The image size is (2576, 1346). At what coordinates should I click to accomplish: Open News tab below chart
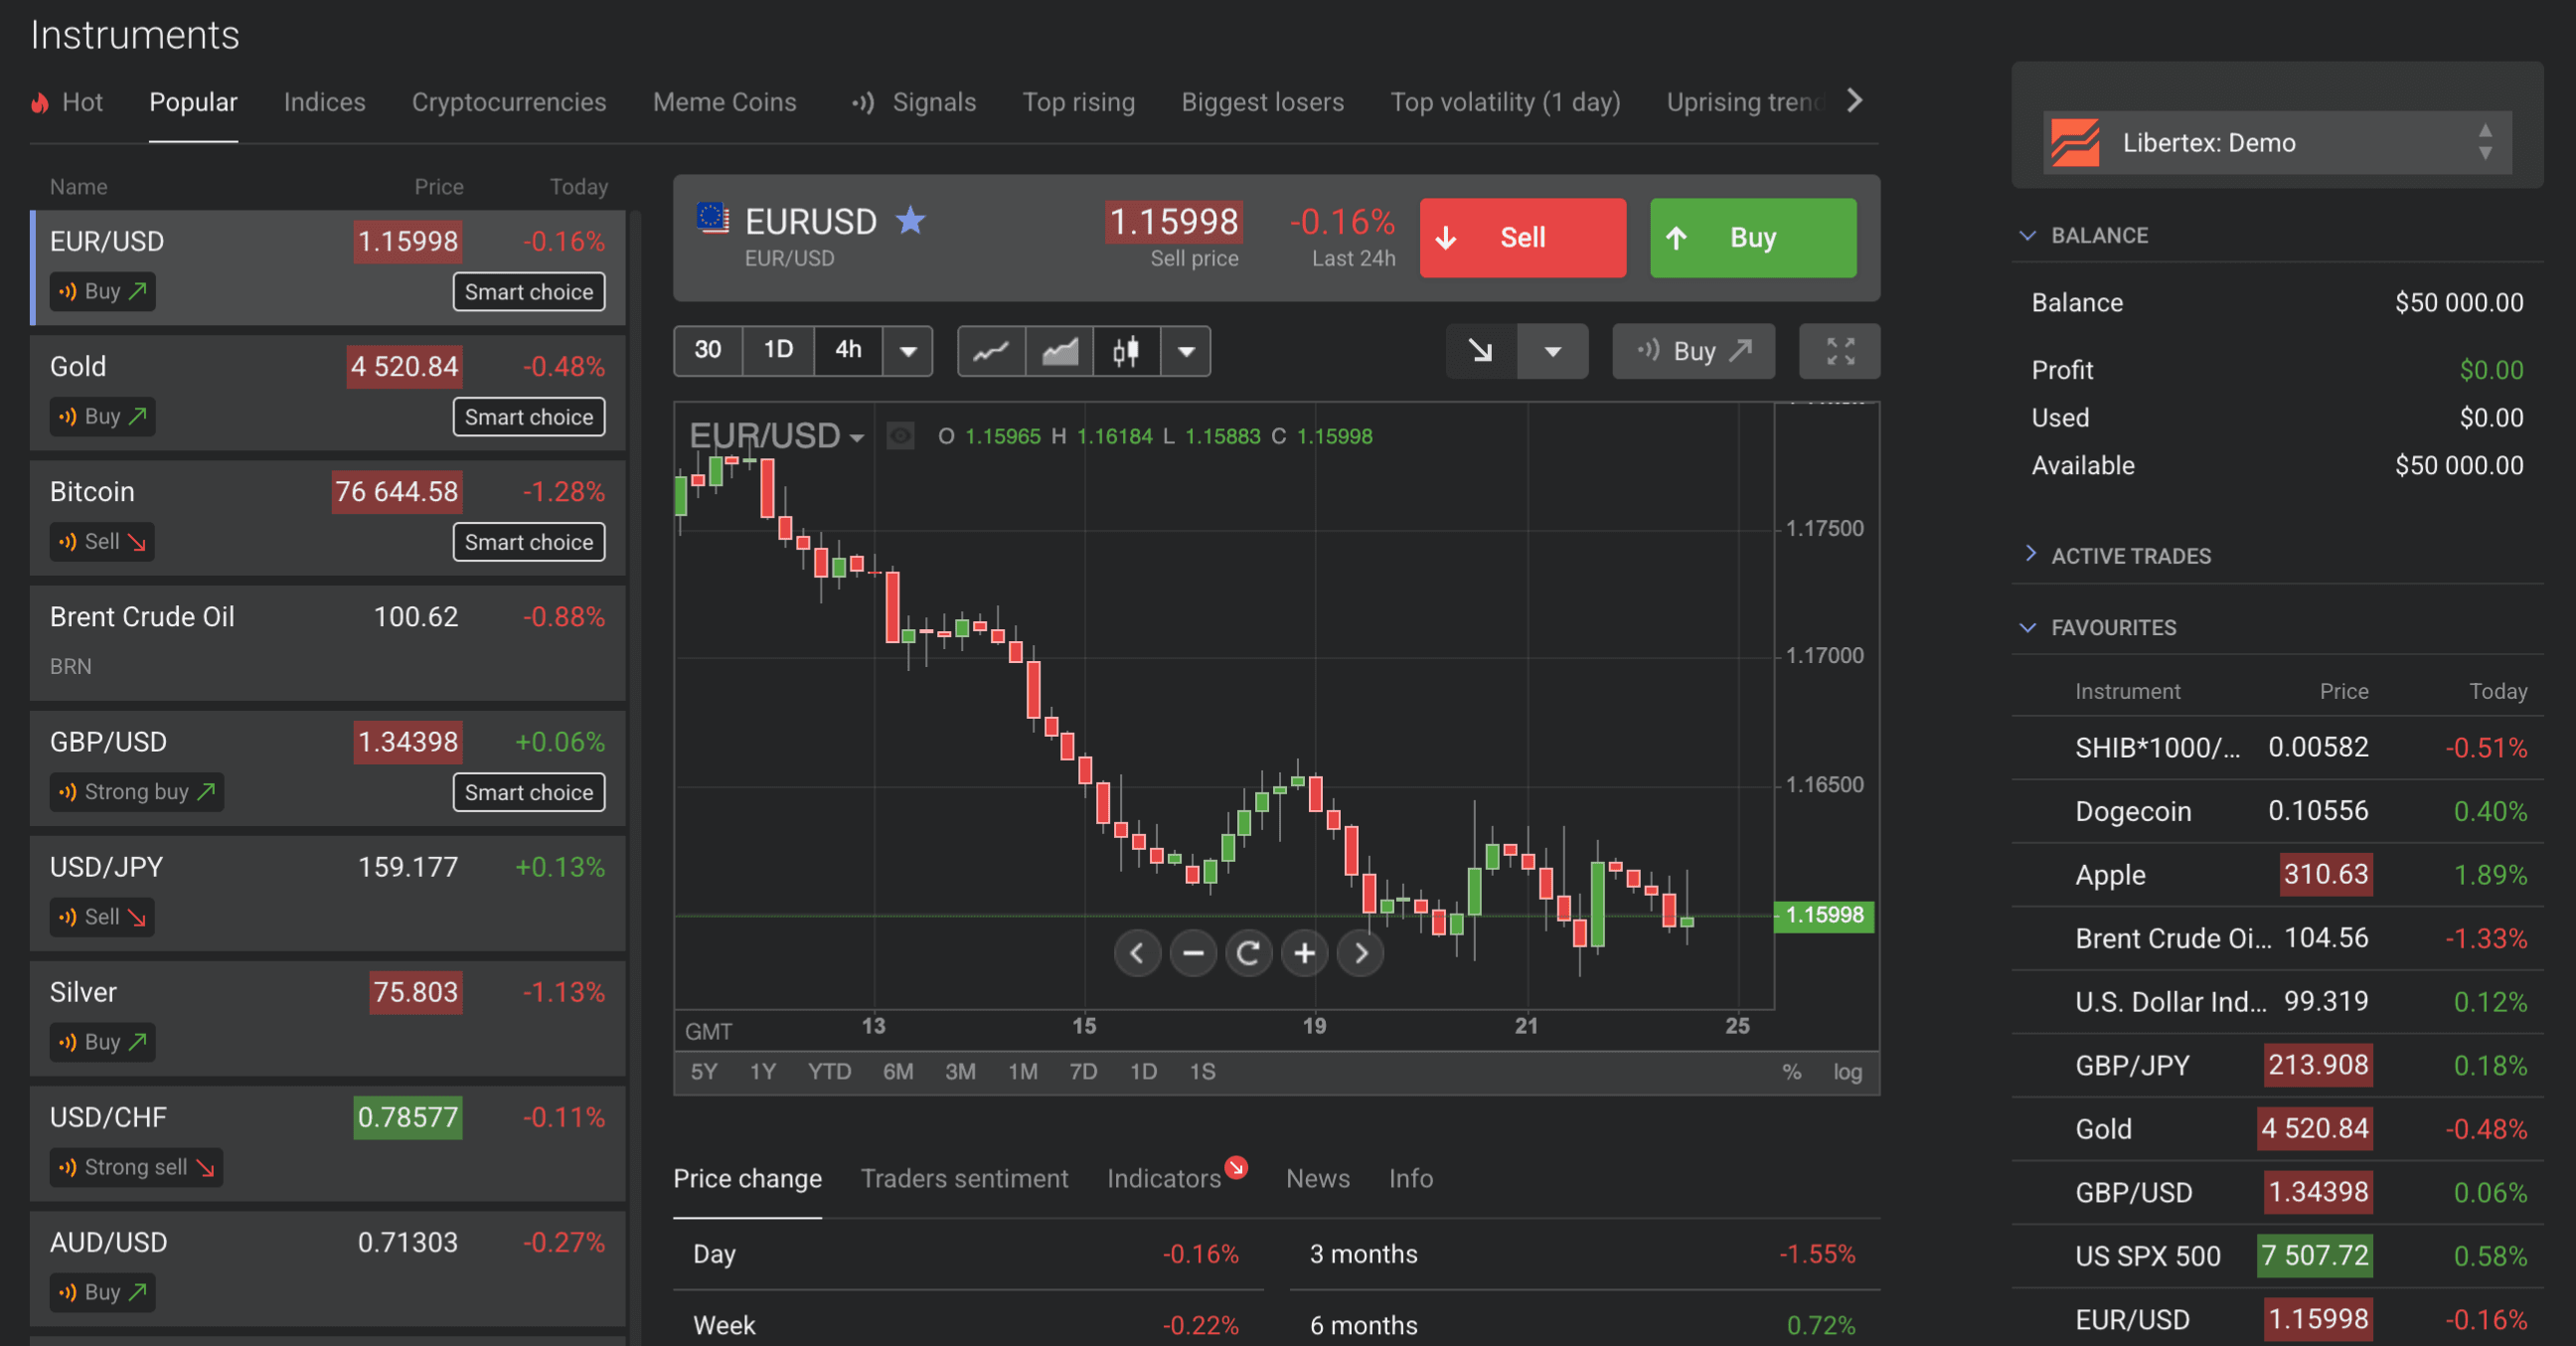pyautogui.click(x=1317, y=1179)
